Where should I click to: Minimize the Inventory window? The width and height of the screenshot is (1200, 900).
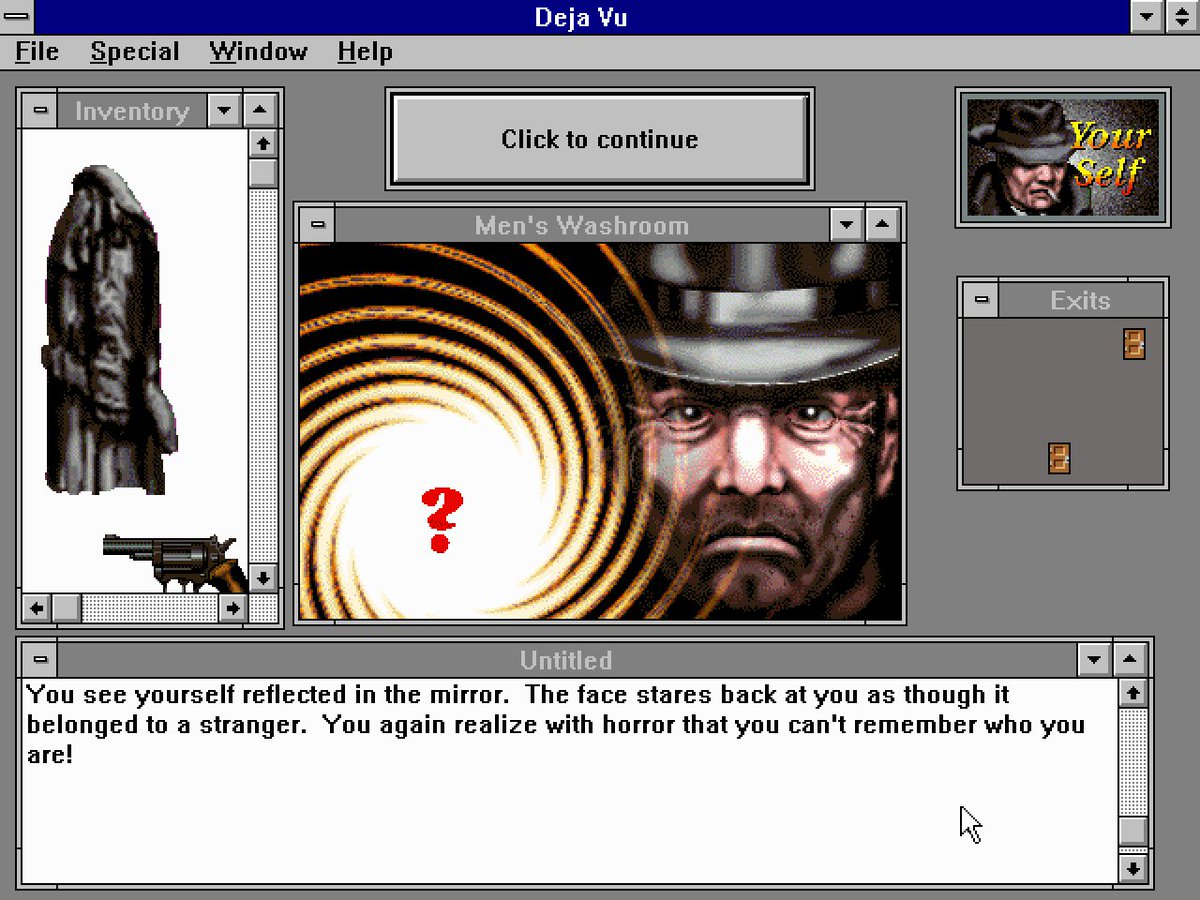224,110
